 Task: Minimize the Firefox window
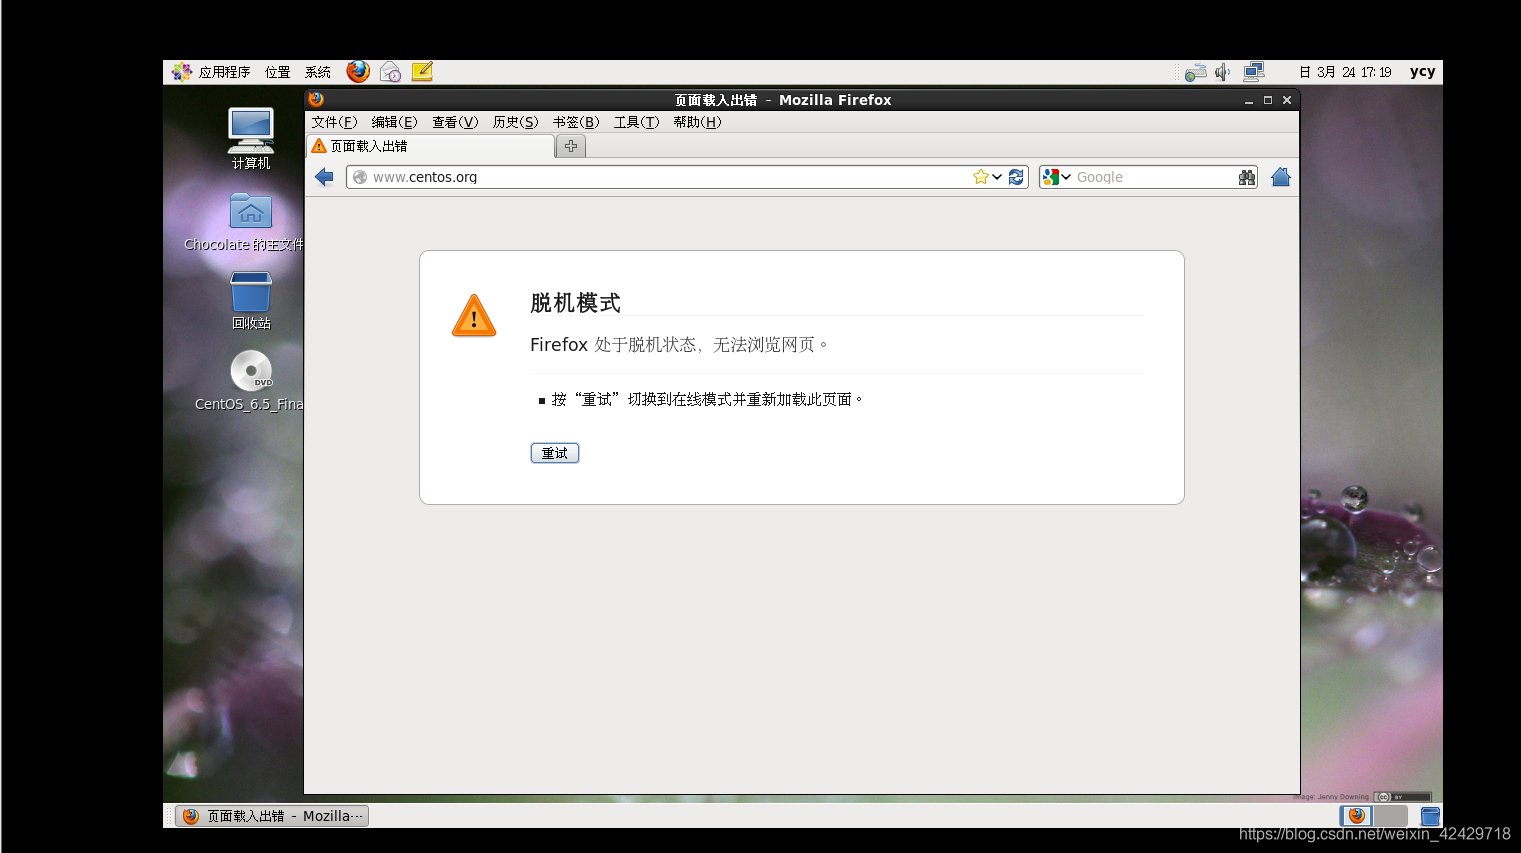[x=1249, y=100]
